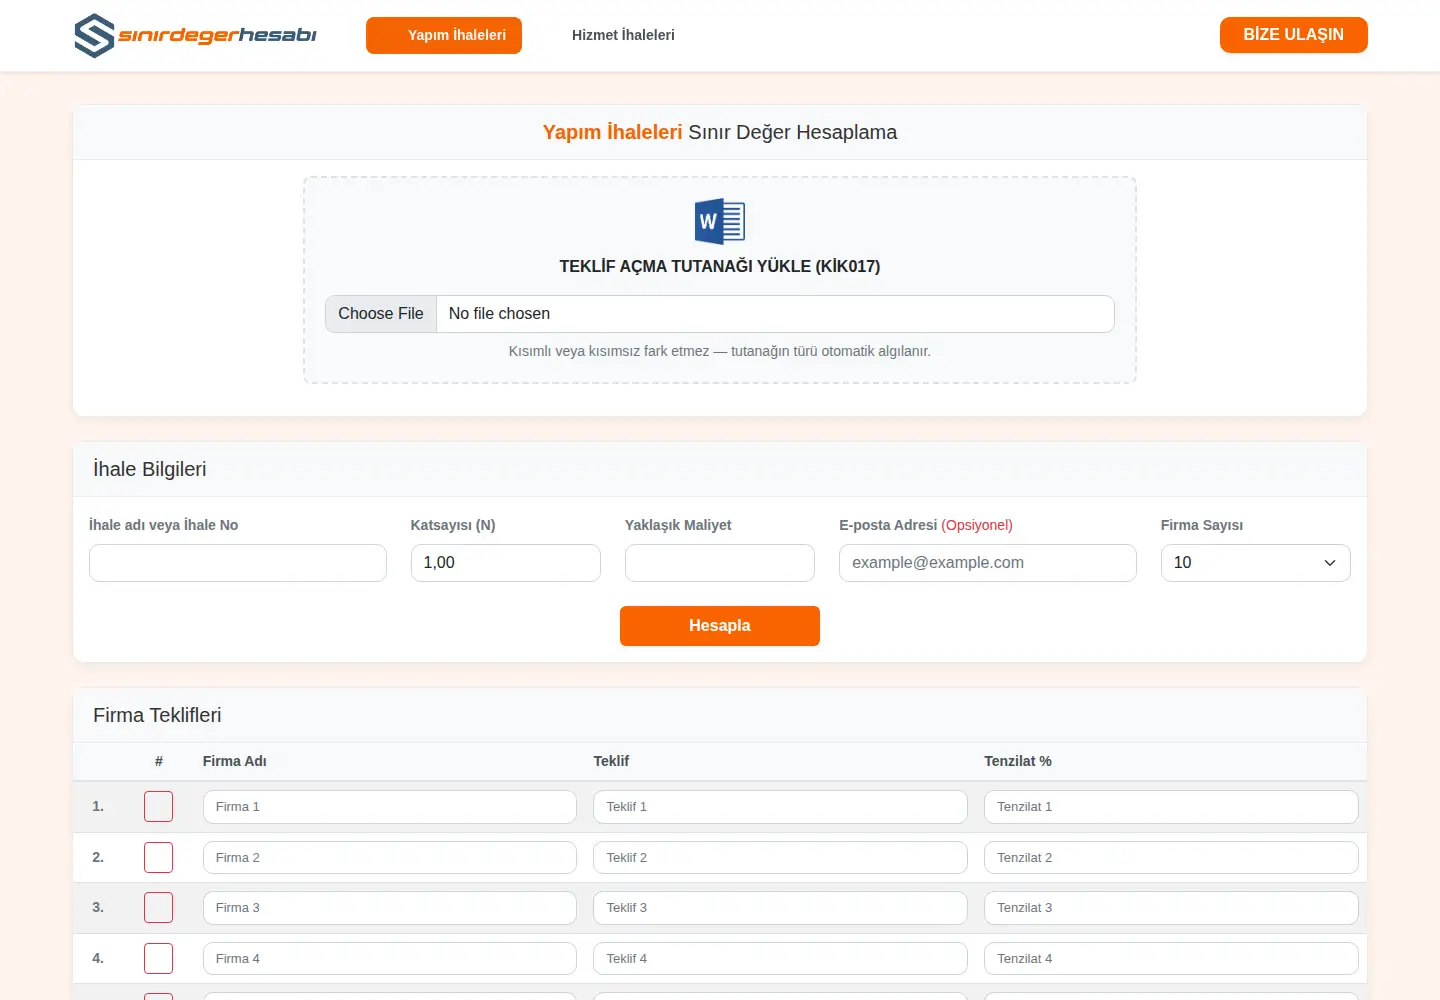Image resolution: width=1440 pixels, height=1000 pixels.
Task: Click the Teklif 4 input field
Action: (780, 959)
